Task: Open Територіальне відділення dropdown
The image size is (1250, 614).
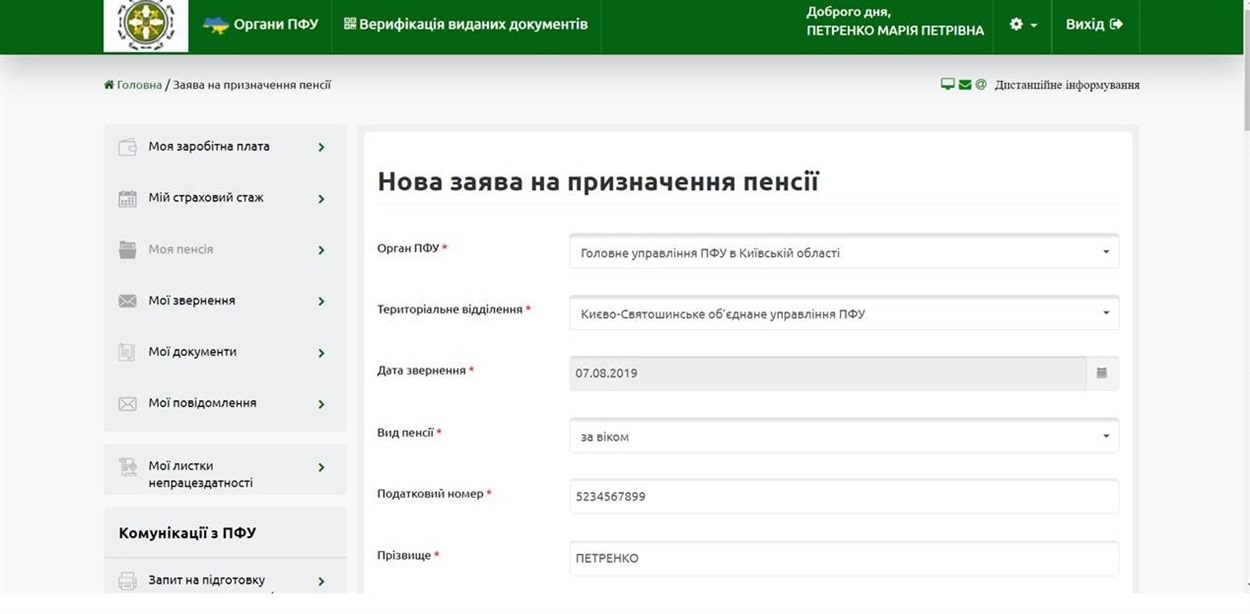Action: click(844, 313)
